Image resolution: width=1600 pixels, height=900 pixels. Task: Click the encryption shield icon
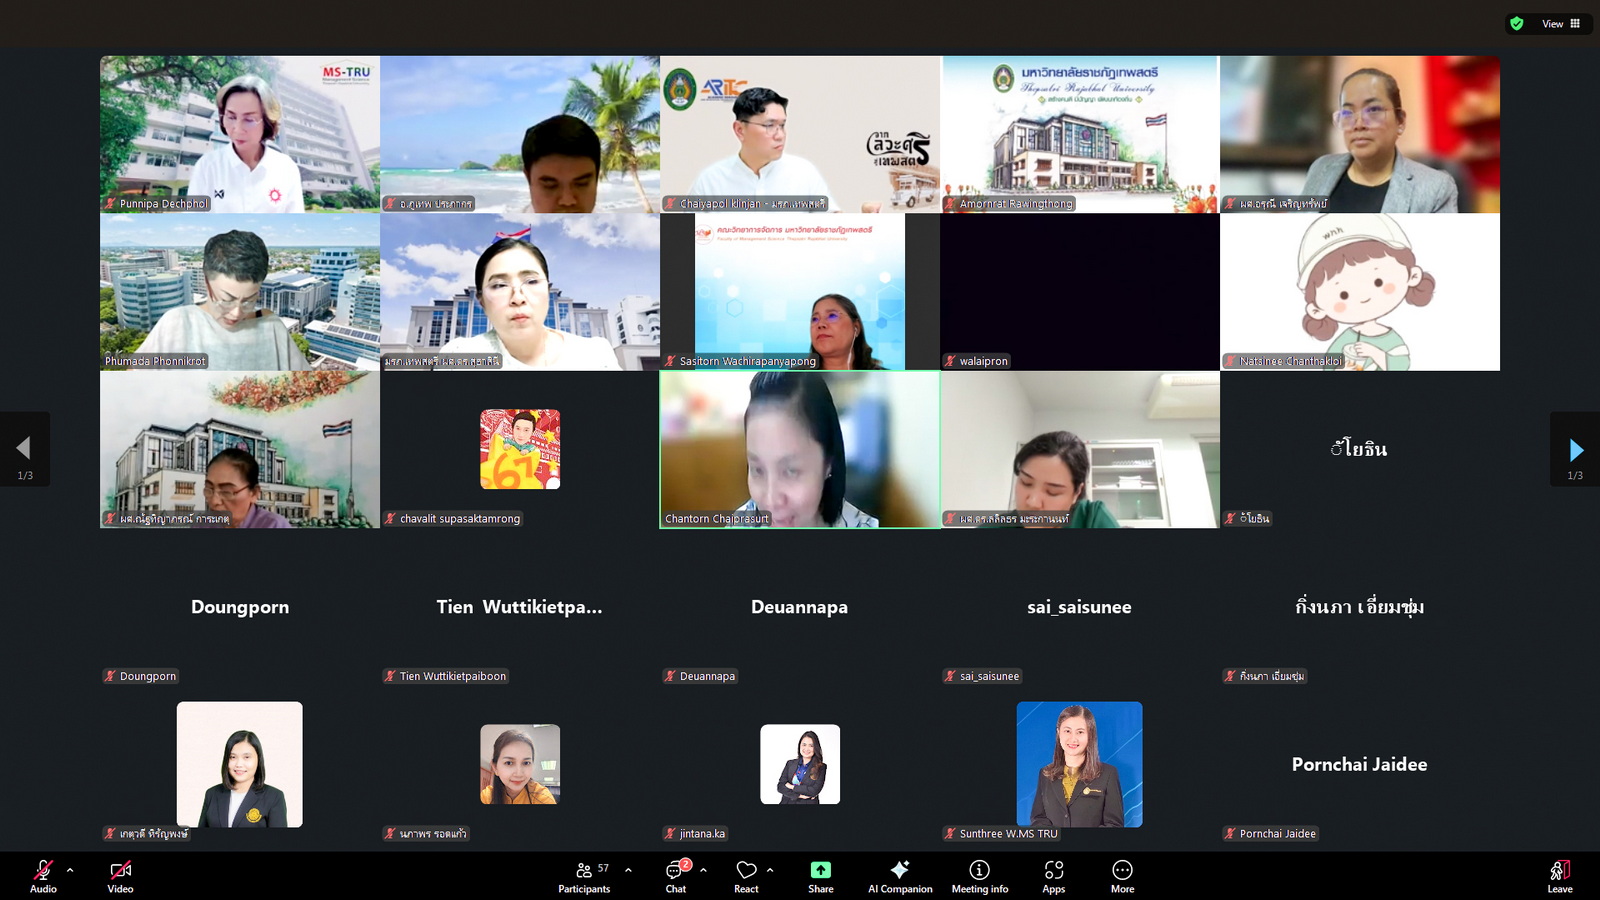(1517, 24)
